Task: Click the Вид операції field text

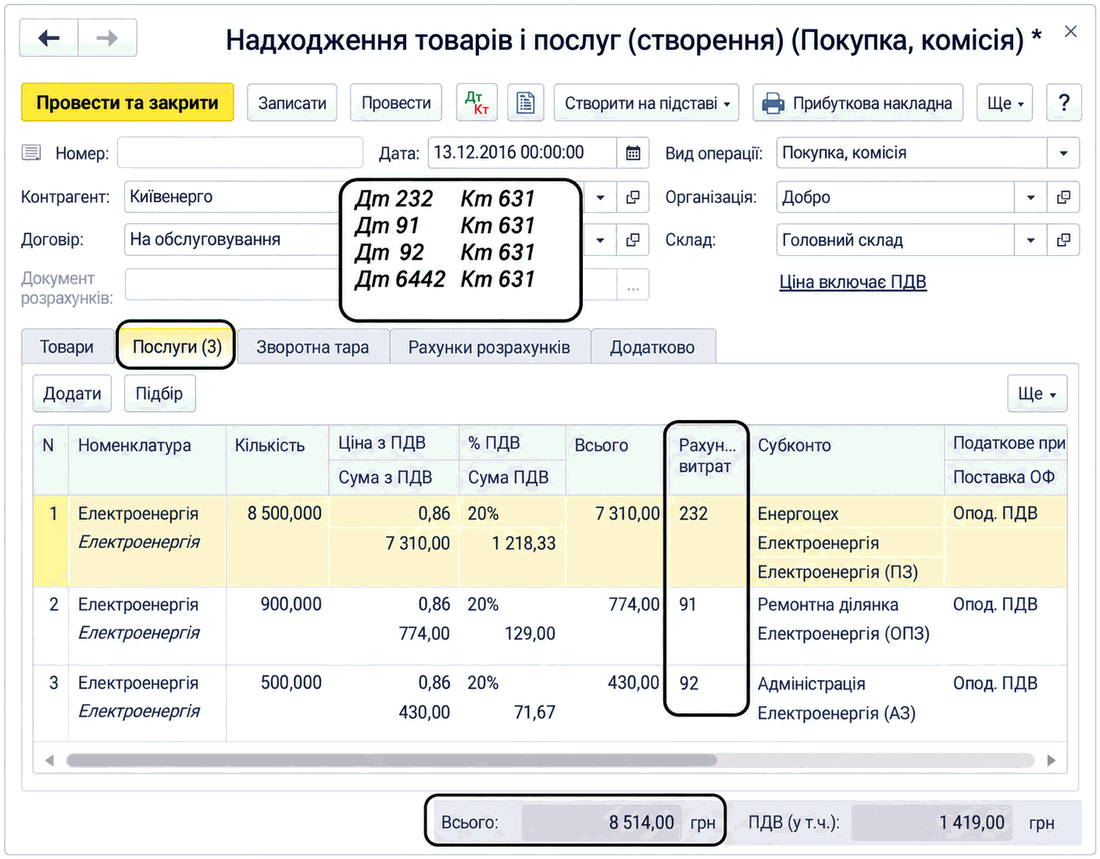Action: coord(911,153)
